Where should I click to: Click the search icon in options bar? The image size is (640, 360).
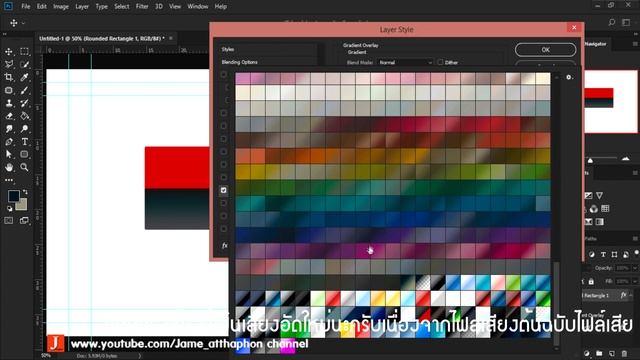611,22
